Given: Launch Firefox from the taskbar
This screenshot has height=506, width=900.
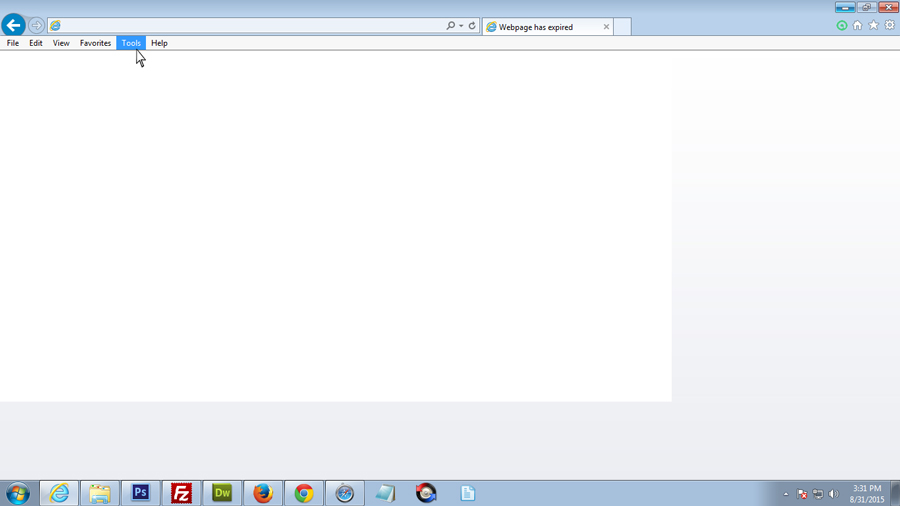Looking at the screenshot, I should point(263,493).
